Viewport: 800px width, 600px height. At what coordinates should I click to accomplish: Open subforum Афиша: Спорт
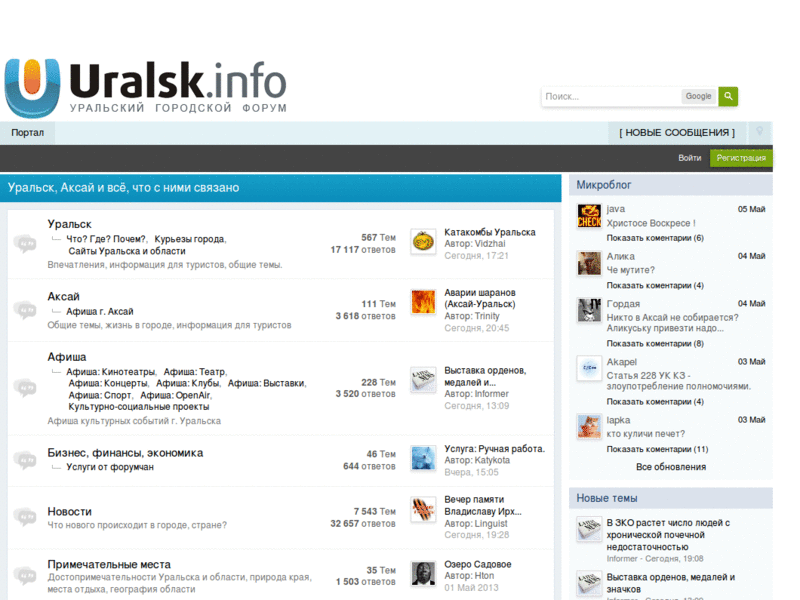[x=100, y=395]
